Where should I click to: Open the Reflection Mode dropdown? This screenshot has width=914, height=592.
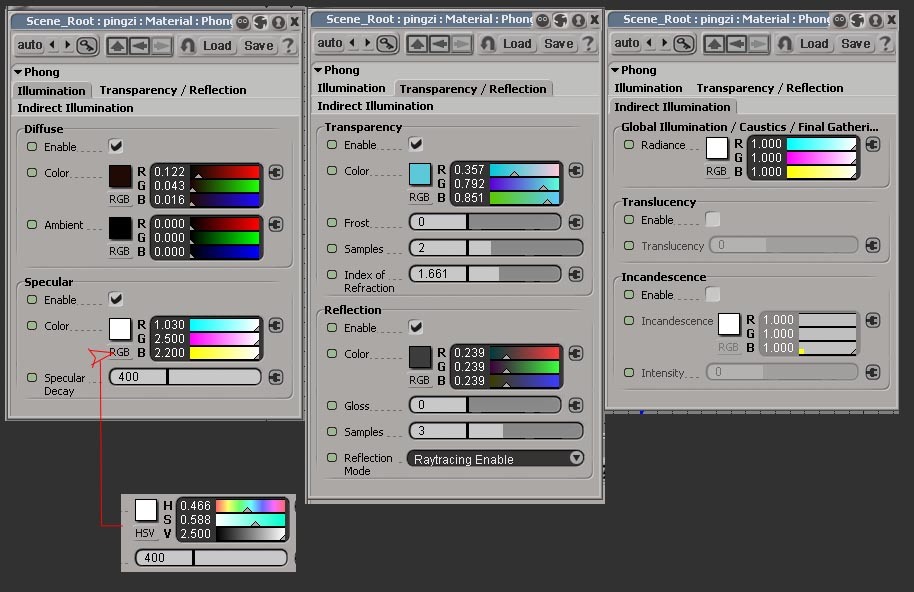[x=495, y=459]
